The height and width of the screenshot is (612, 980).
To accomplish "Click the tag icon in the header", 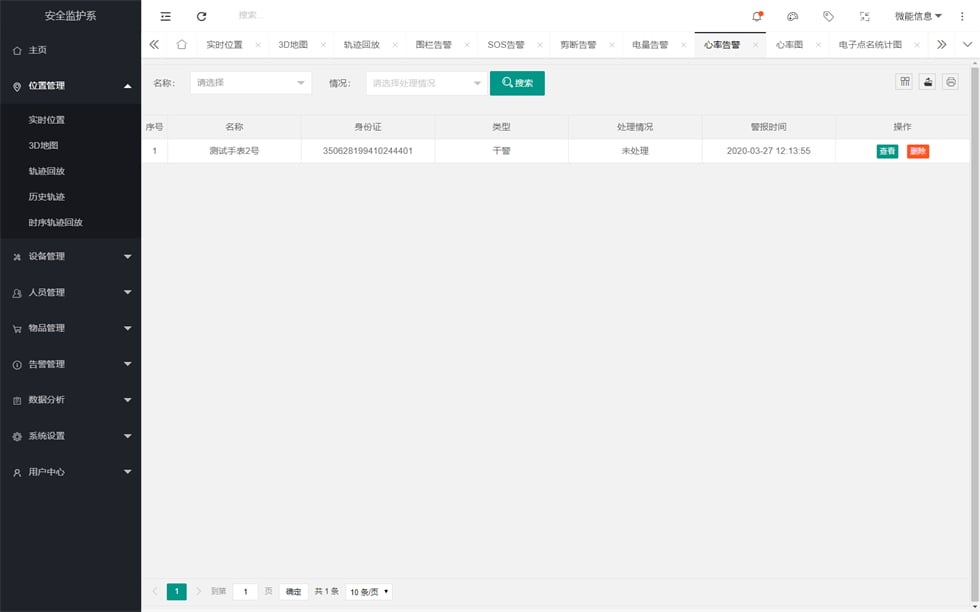I will tap(828, 16).
